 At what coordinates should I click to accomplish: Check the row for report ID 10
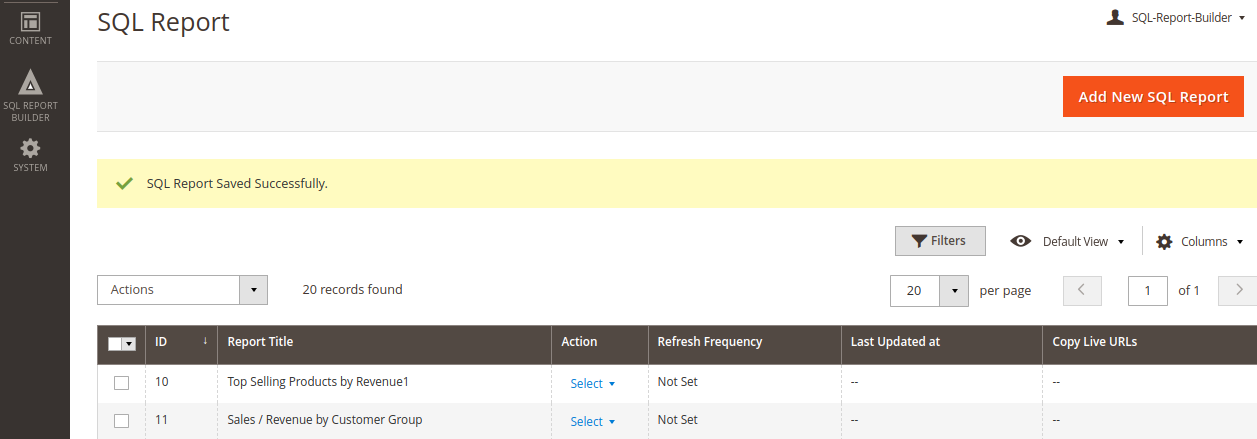coord(121,383)
